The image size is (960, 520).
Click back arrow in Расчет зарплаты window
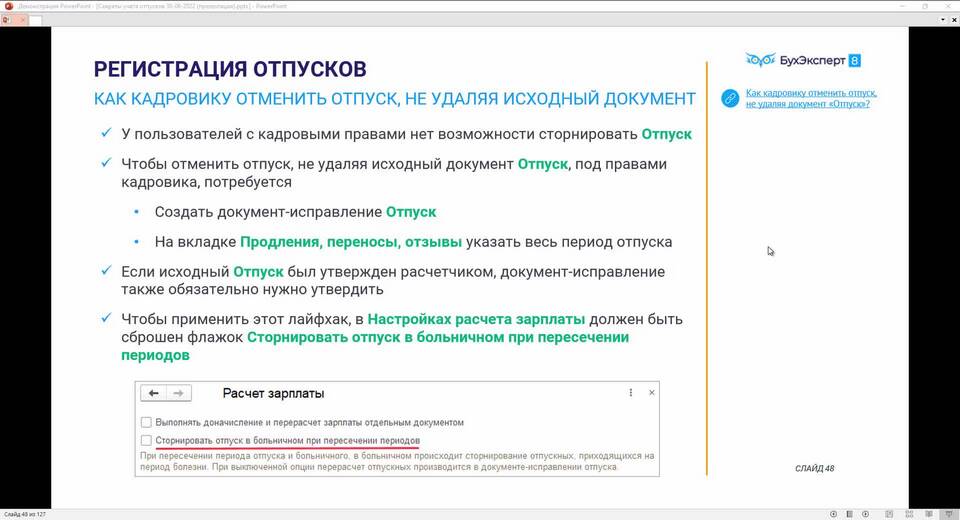point(154,394)
